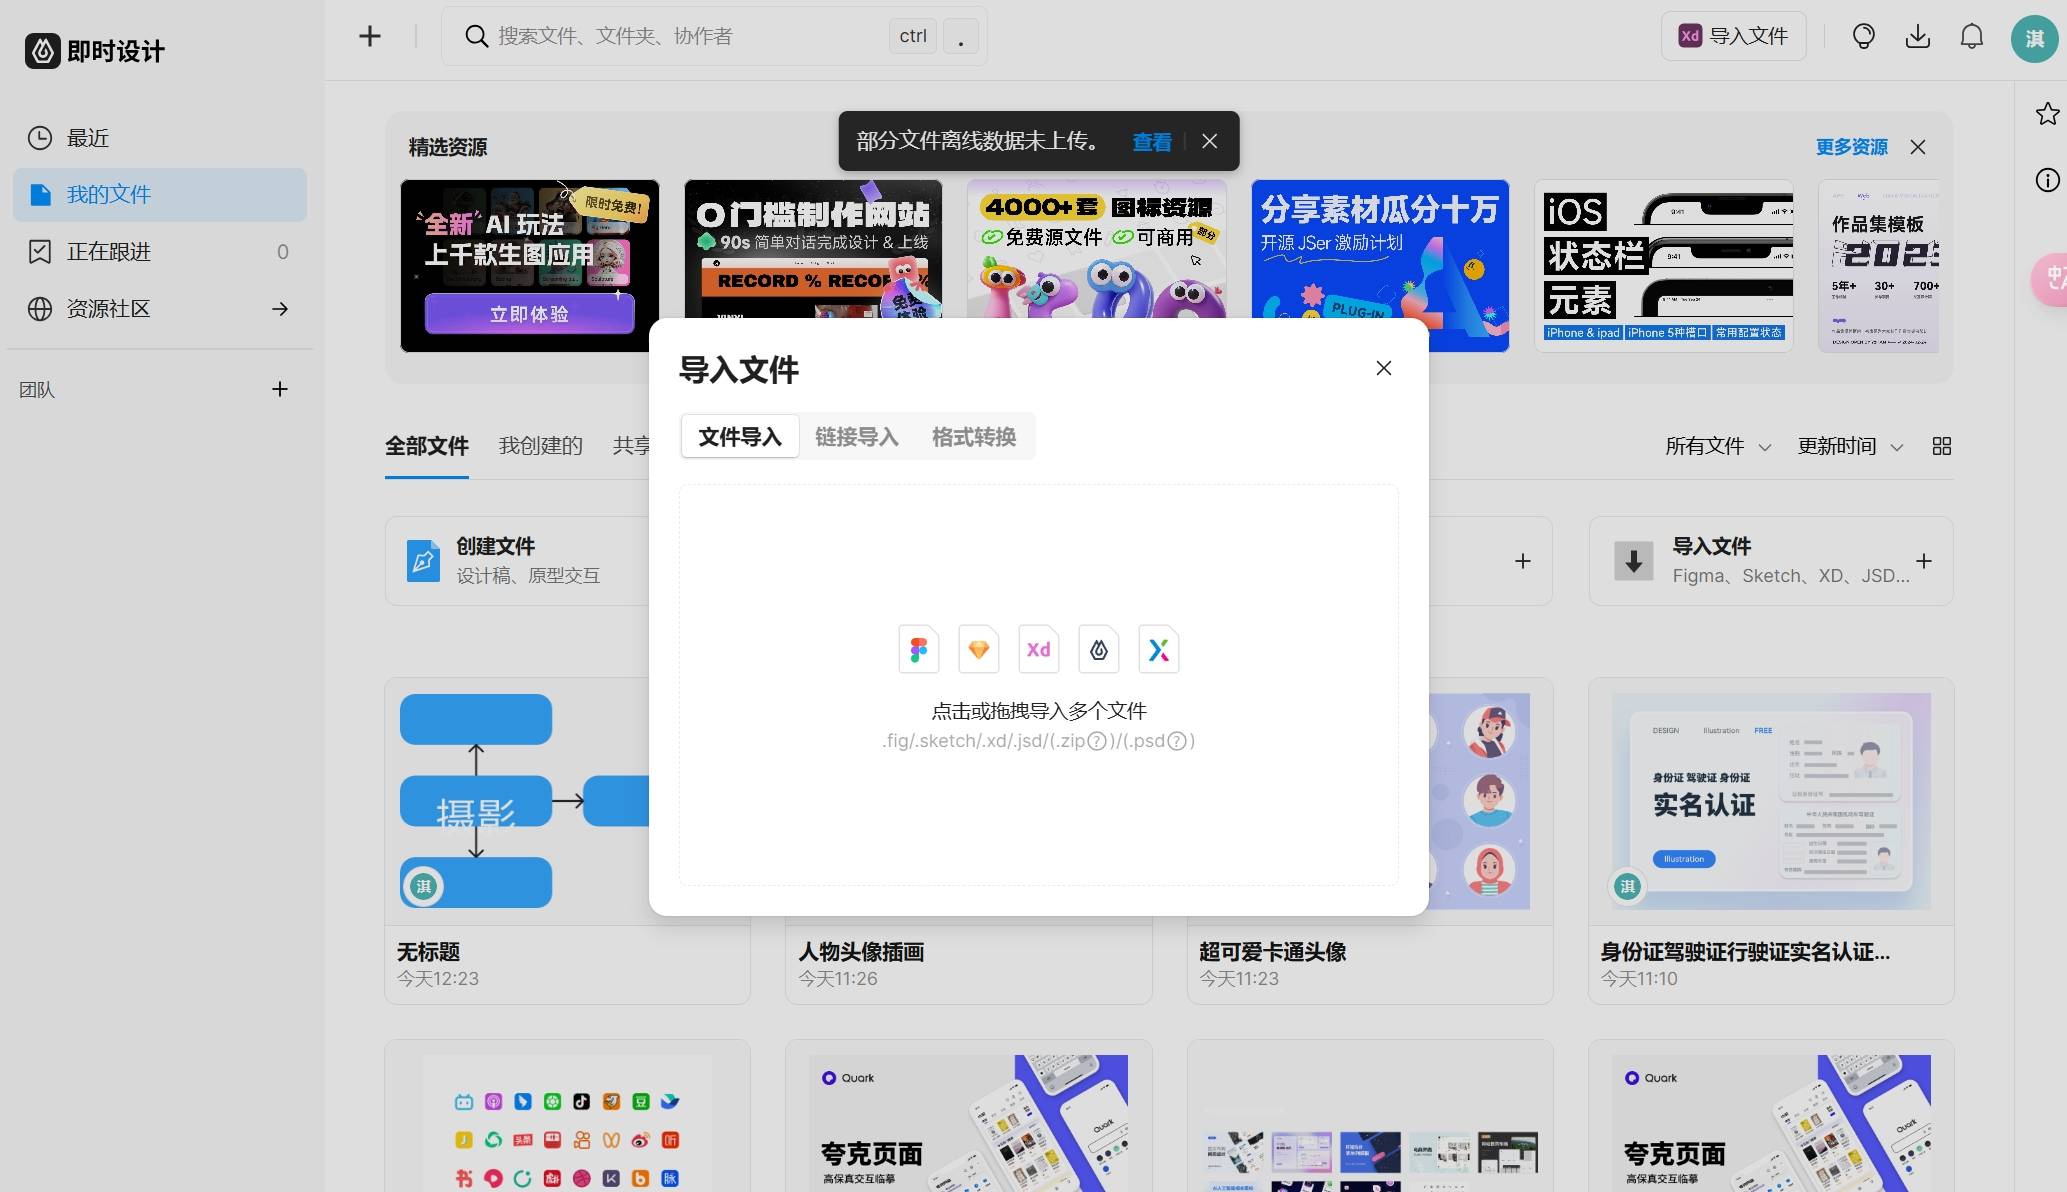Click the plus on the middle hidden card
The image size is (2067, 1192).
[1522, 561]
